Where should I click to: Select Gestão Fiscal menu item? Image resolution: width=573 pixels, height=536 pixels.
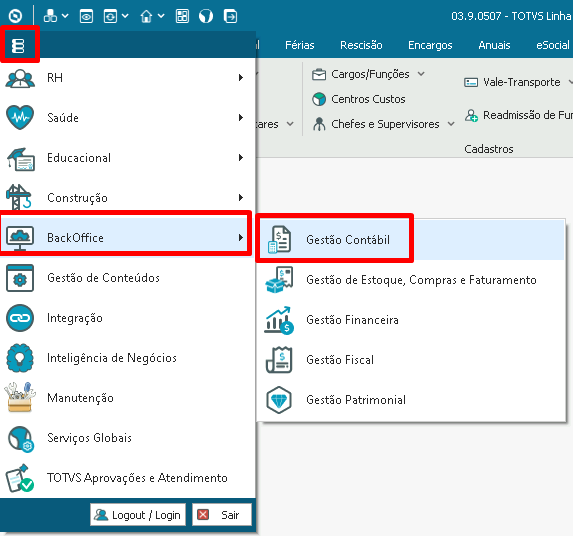click(411, 360)
